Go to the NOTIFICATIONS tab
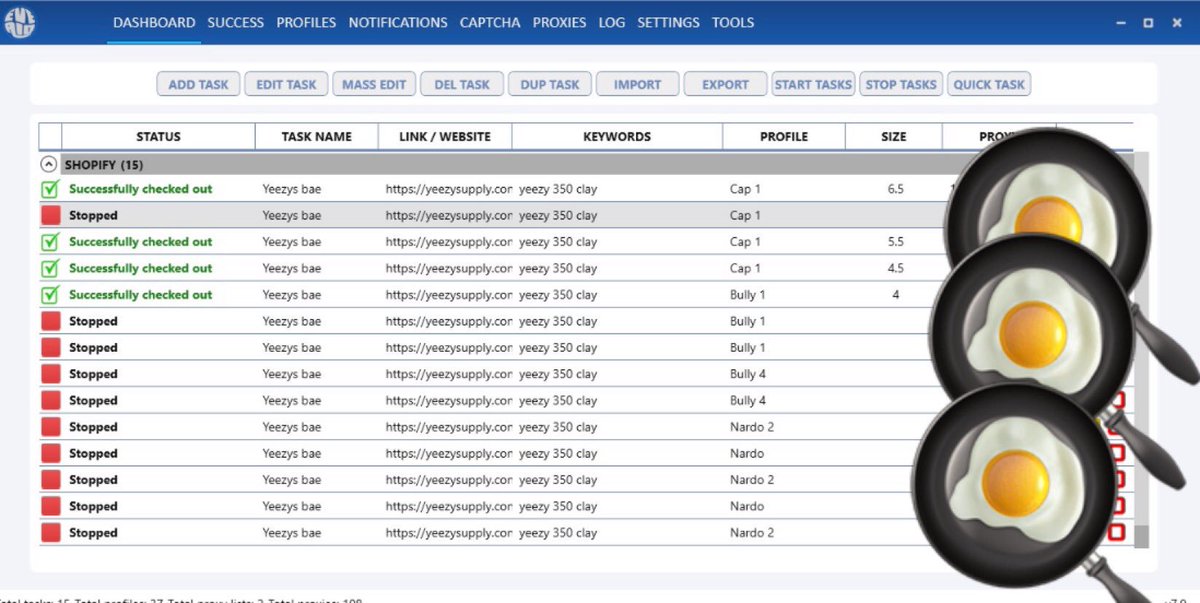The image size is (1200, 603). point(398,22)
